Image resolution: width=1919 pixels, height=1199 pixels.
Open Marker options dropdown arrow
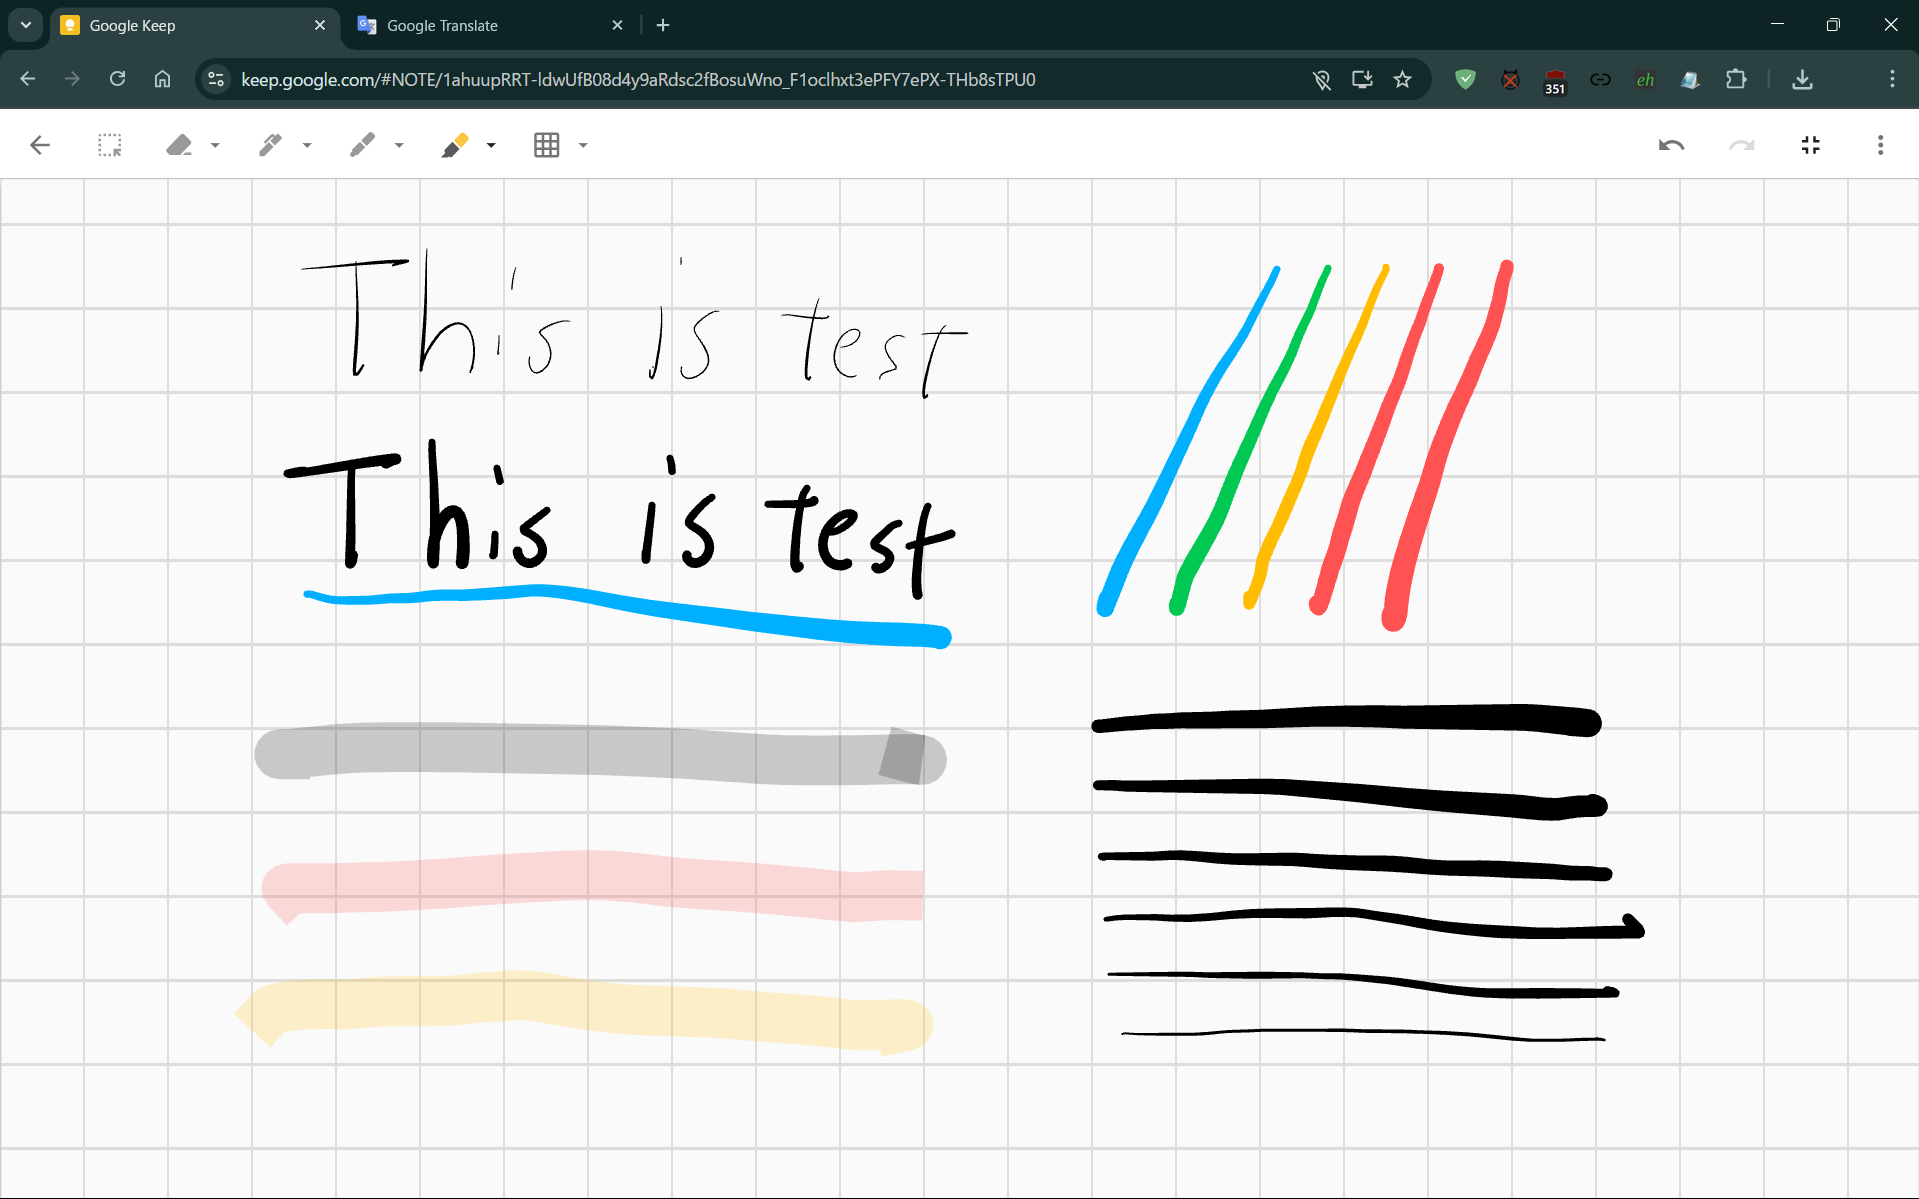point(399,145)
